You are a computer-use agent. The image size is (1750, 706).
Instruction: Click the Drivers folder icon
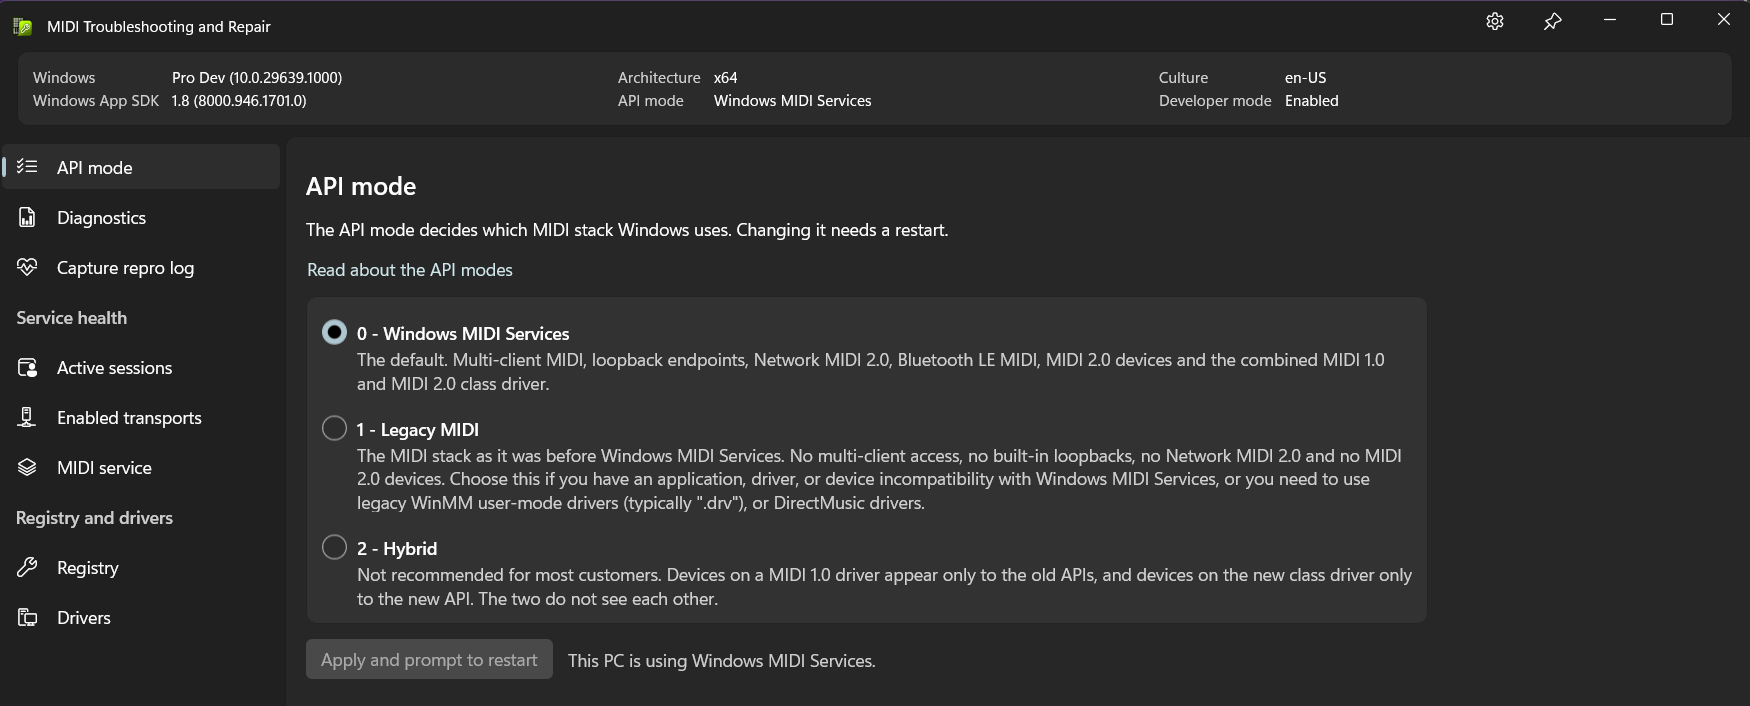click(x=27, y=617)
